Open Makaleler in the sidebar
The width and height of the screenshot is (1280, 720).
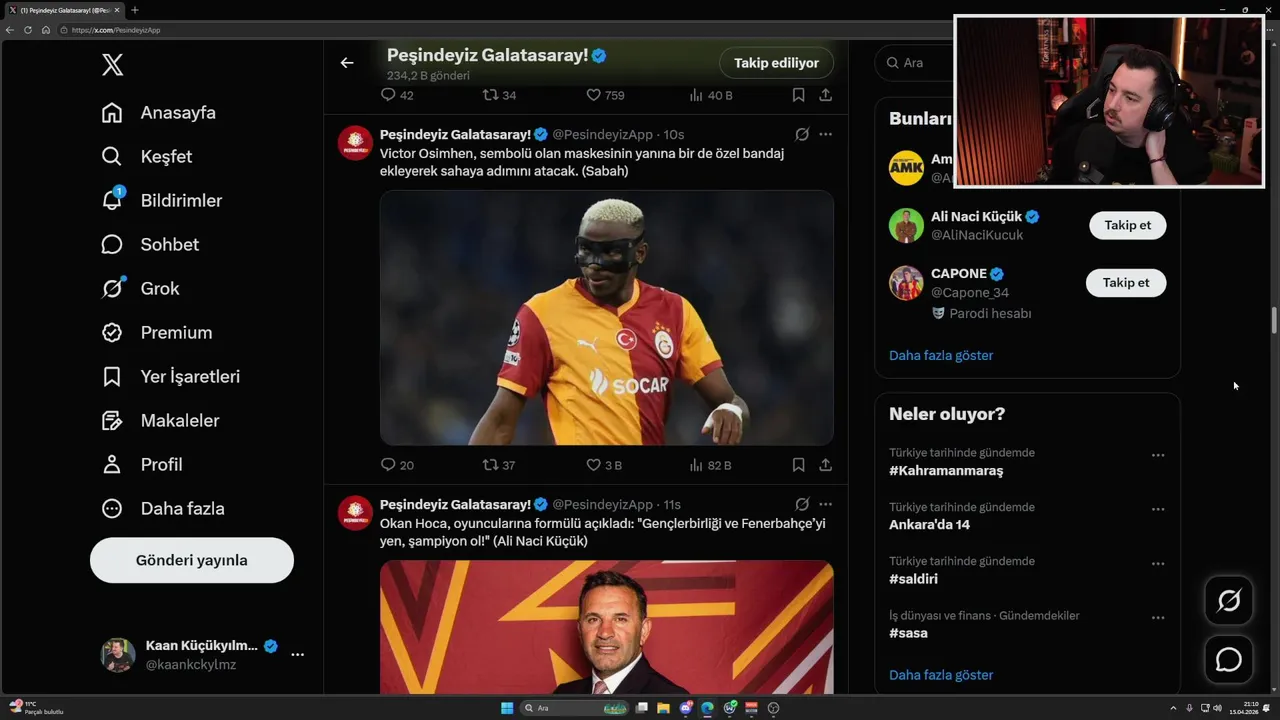[159, 421]
